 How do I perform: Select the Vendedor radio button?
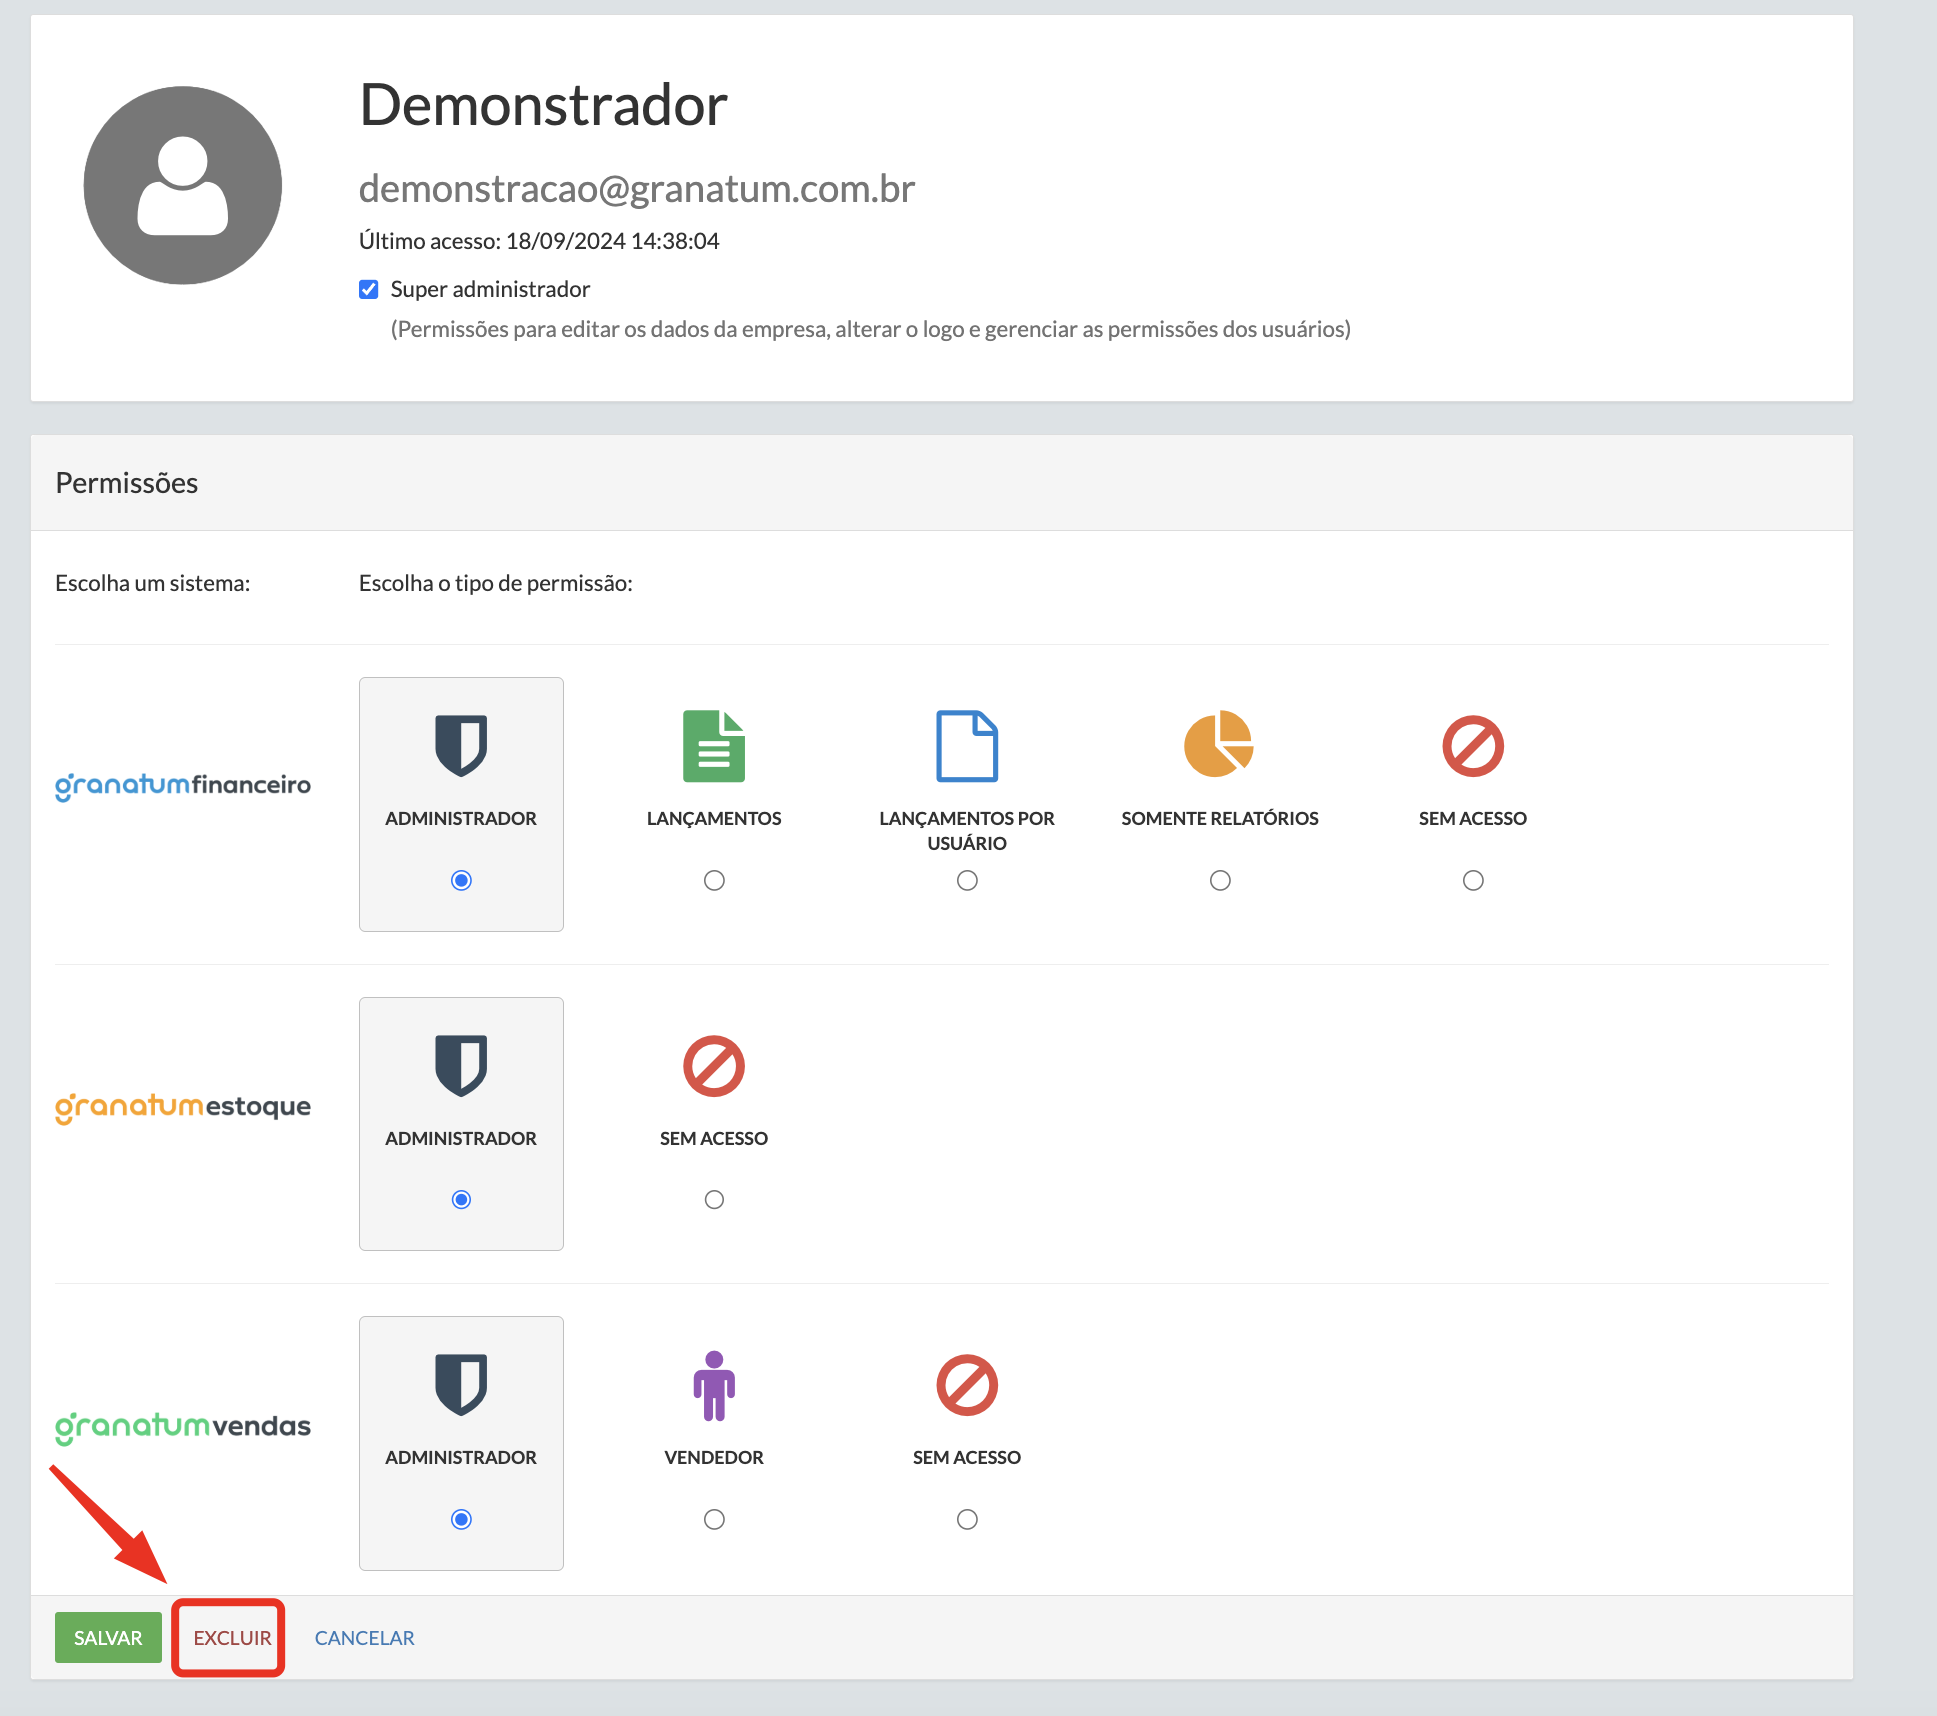(714, 1519)
